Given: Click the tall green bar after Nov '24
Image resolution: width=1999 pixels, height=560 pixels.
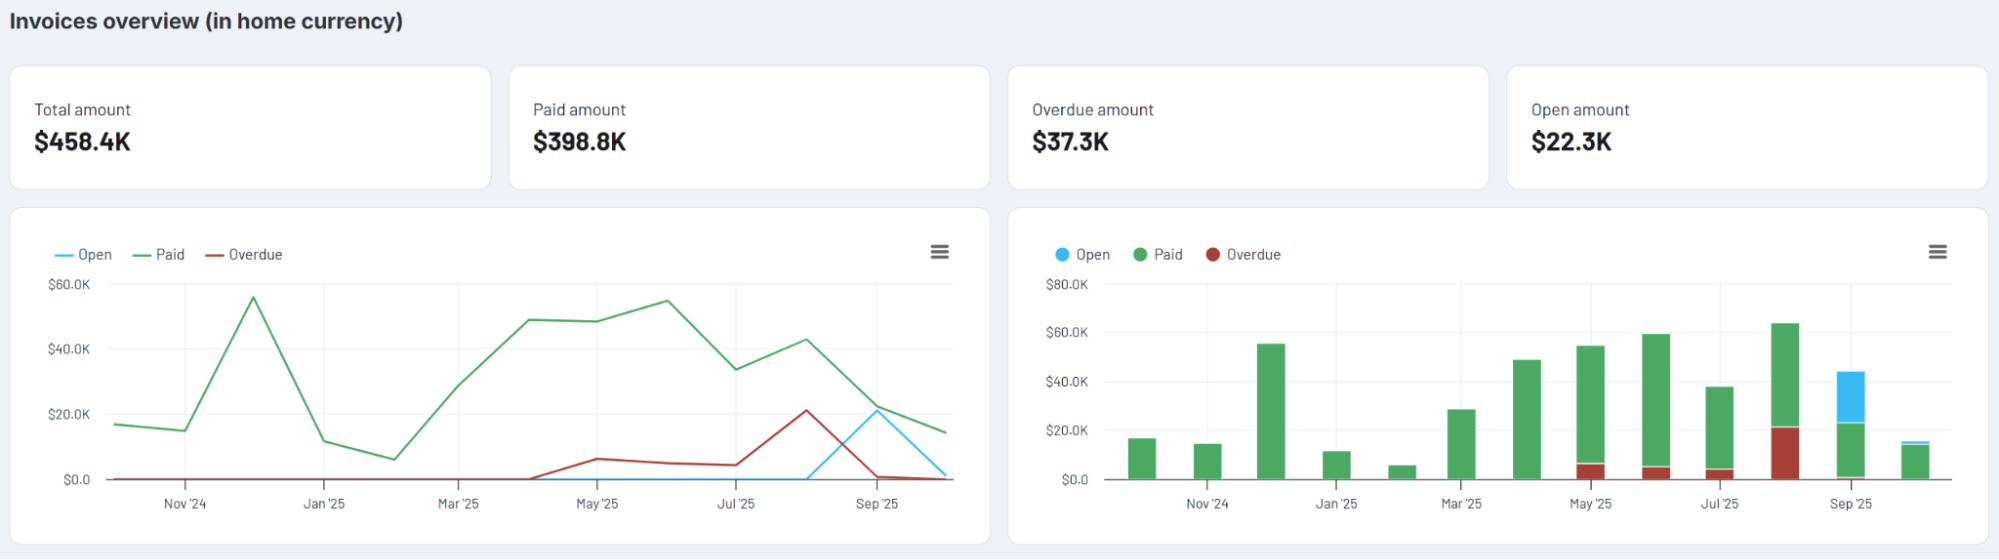Looking at the screenshot, I should click(x=1271, y=412).
